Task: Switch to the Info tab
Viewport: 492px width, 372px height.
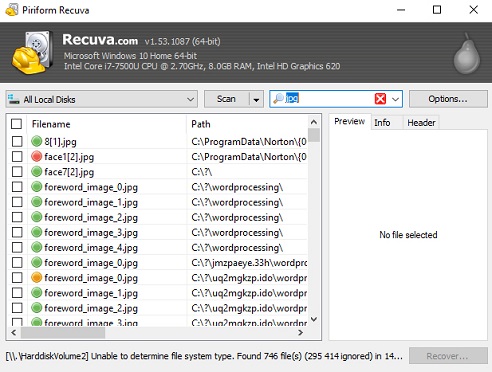Action: click(x=382, y=123)
